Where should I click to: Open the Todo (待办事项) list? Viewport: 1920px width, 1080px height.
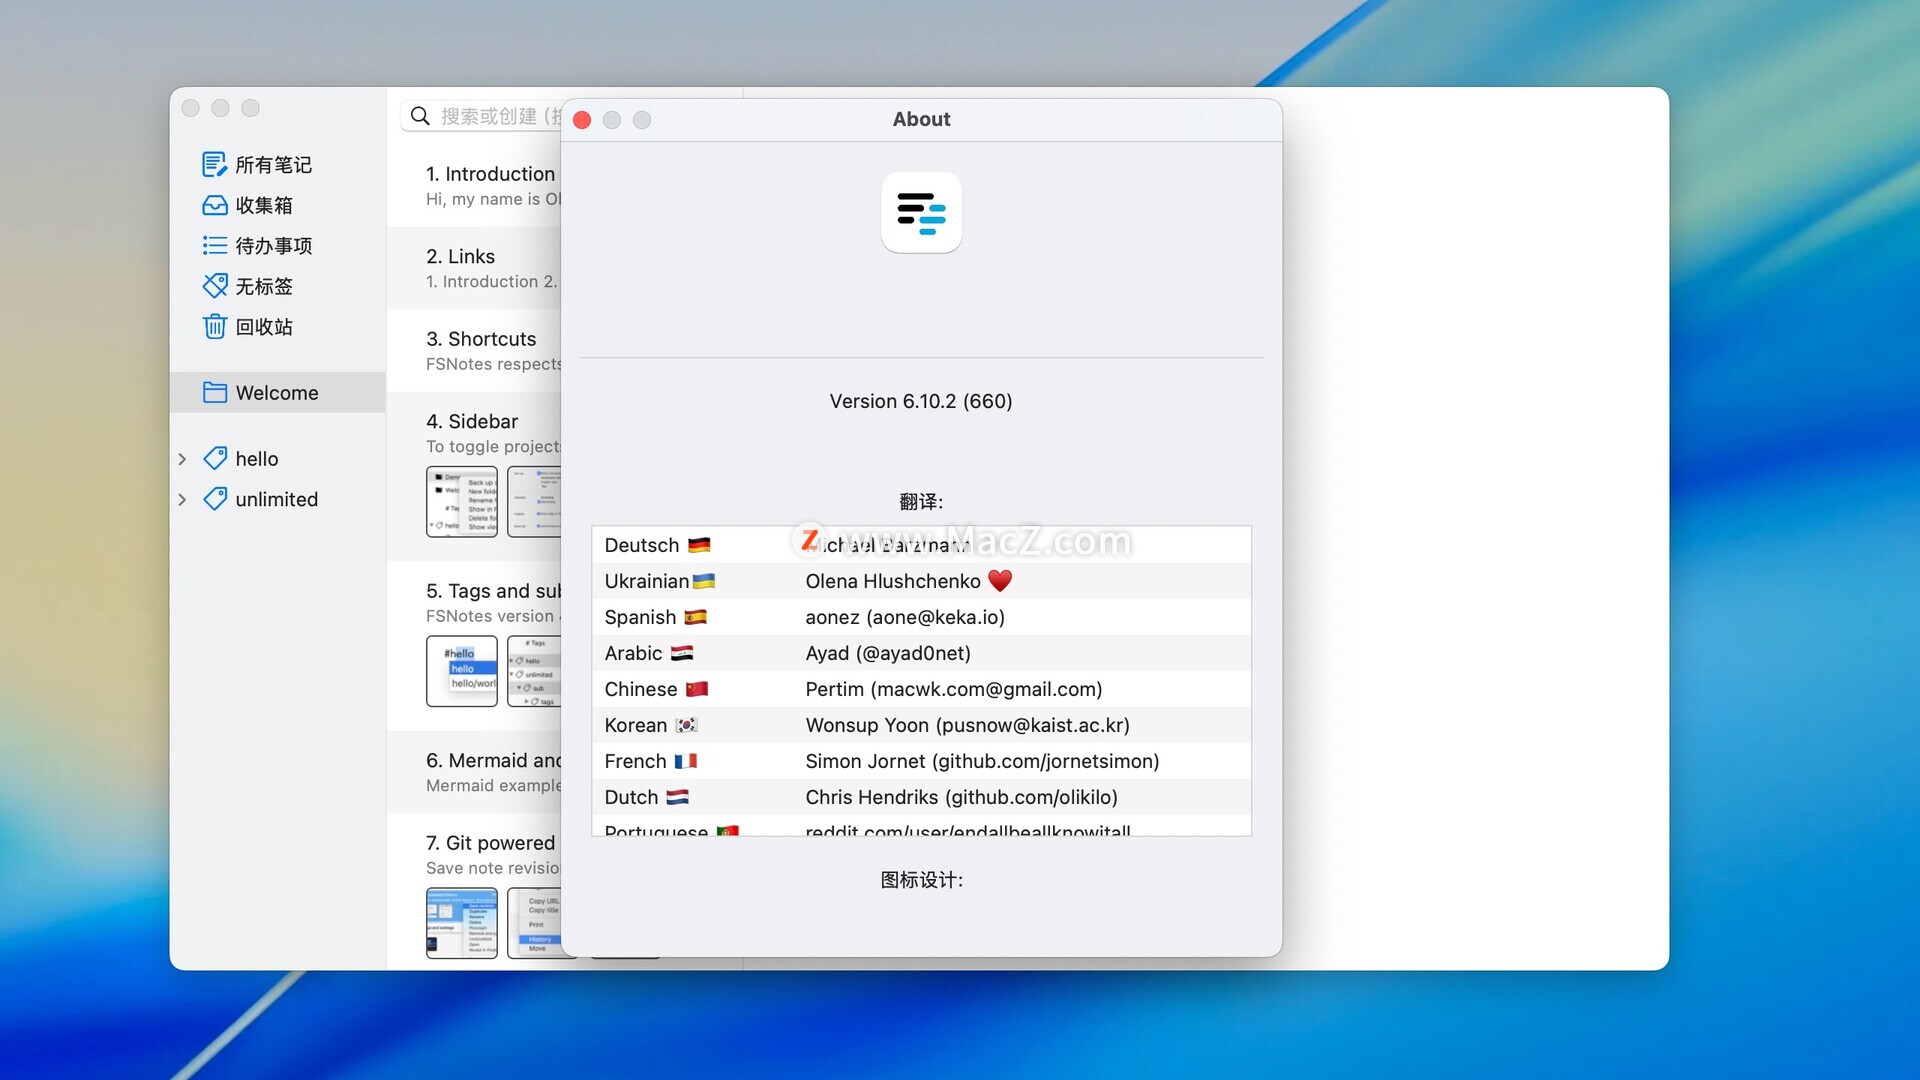point(257,245)
